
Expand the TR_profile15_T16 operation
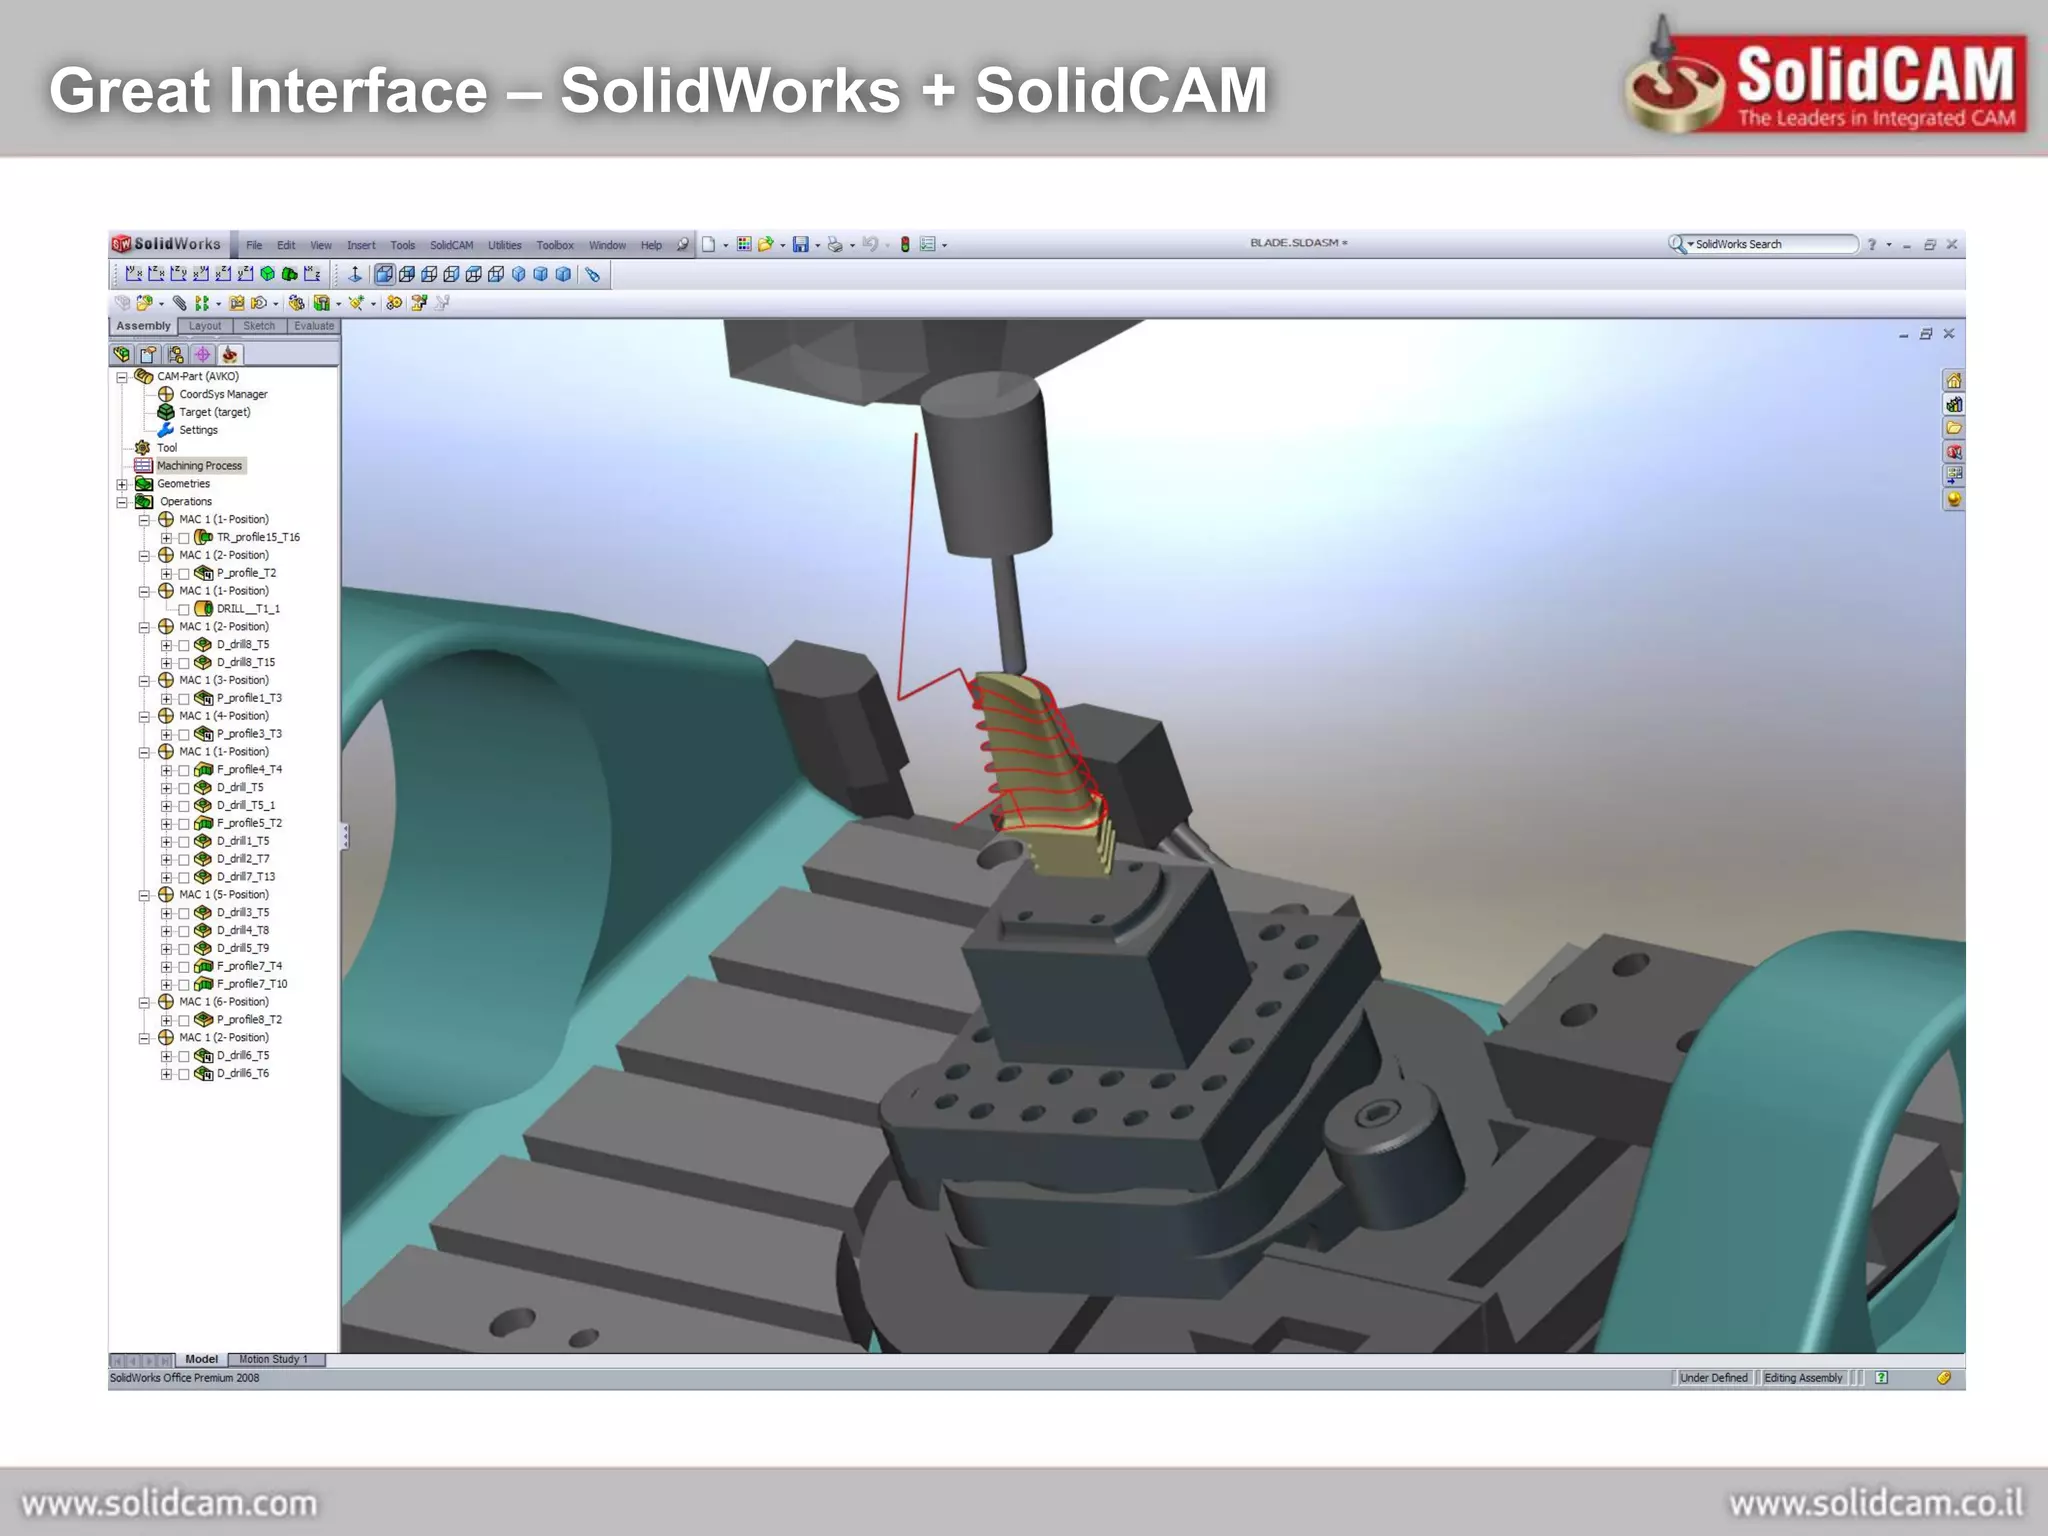point(166,538)
